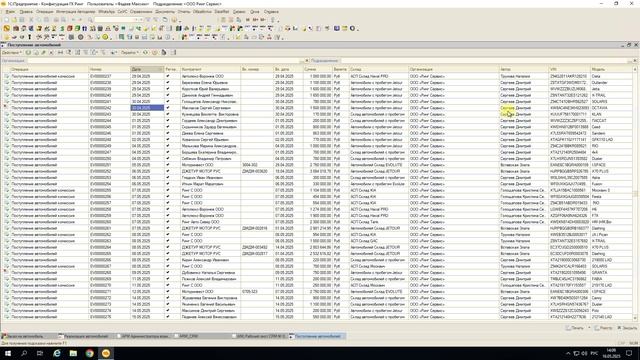Image resolution: width=640 pixels, height=360 pixels.
Task: Expand the search box dropdown in main toolbar
Action: point(136,20)
